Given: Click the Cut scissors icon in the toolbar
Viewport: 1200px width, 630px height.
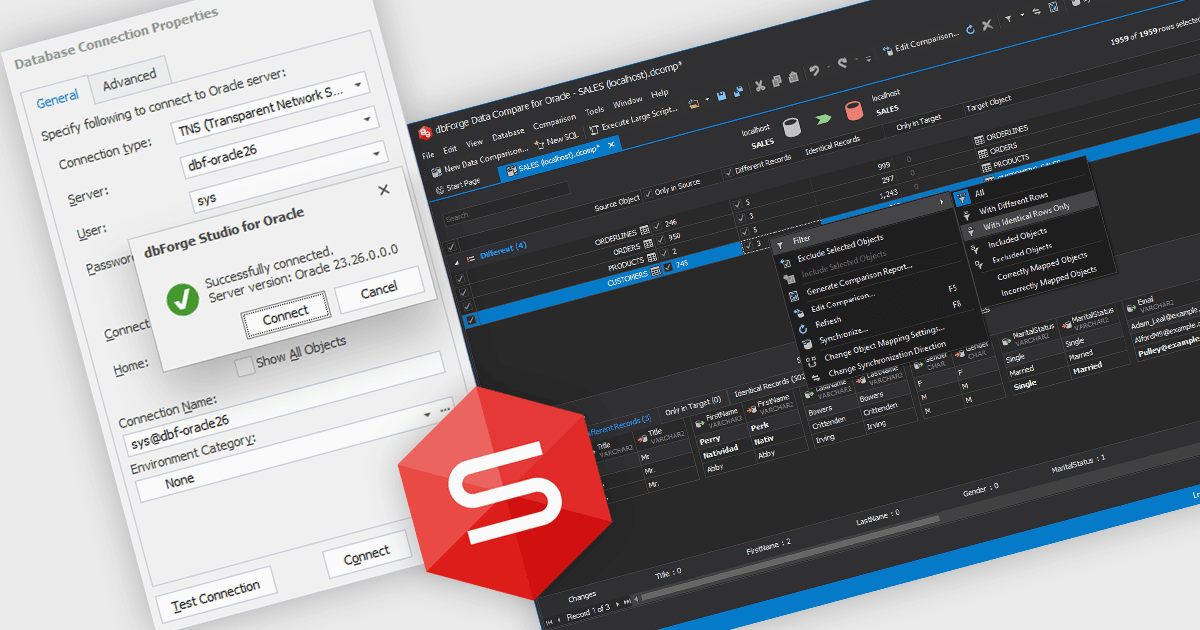Looking at the screenshot, I should coord(761,85).
